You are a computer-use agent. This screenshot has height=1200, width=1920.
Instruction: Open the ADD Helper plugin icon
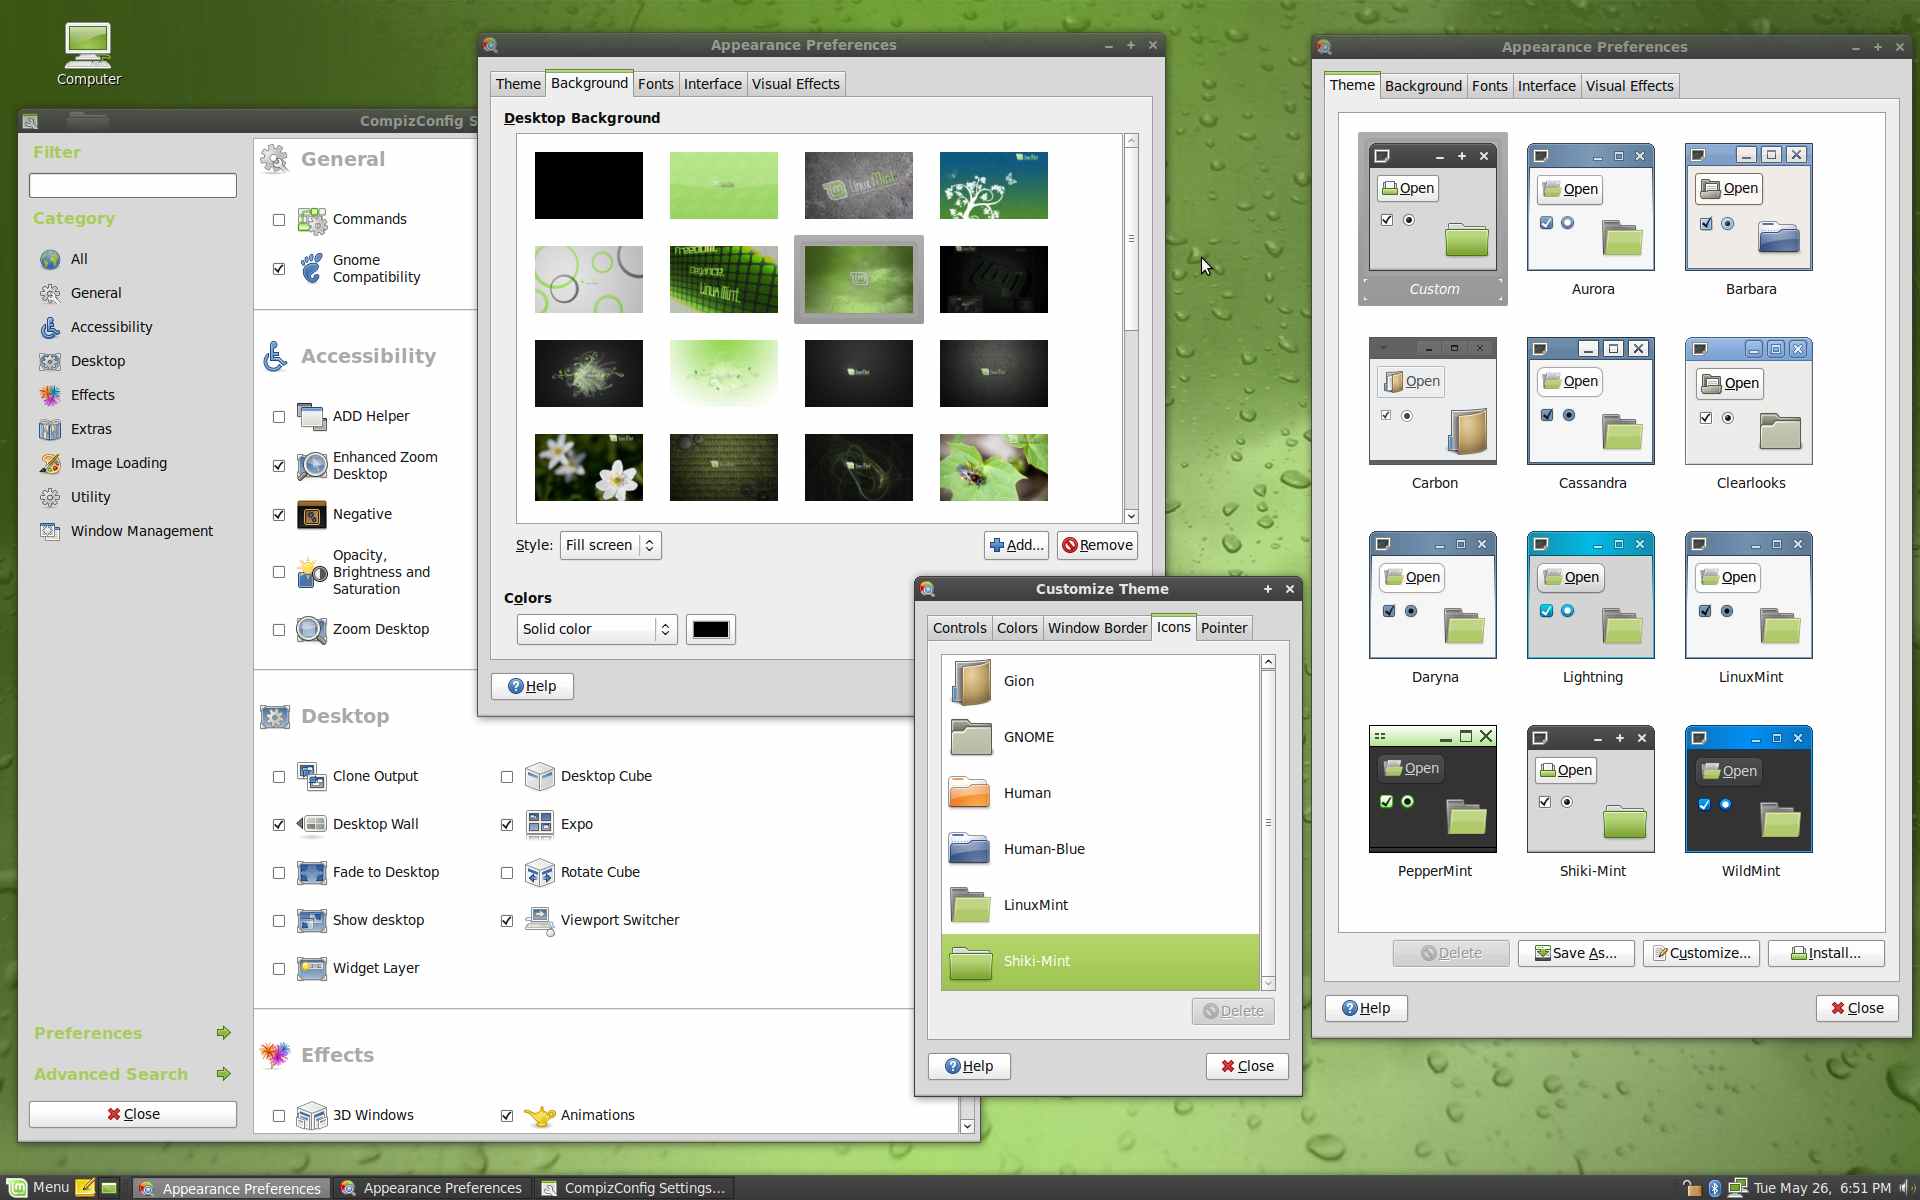[312, 417]
